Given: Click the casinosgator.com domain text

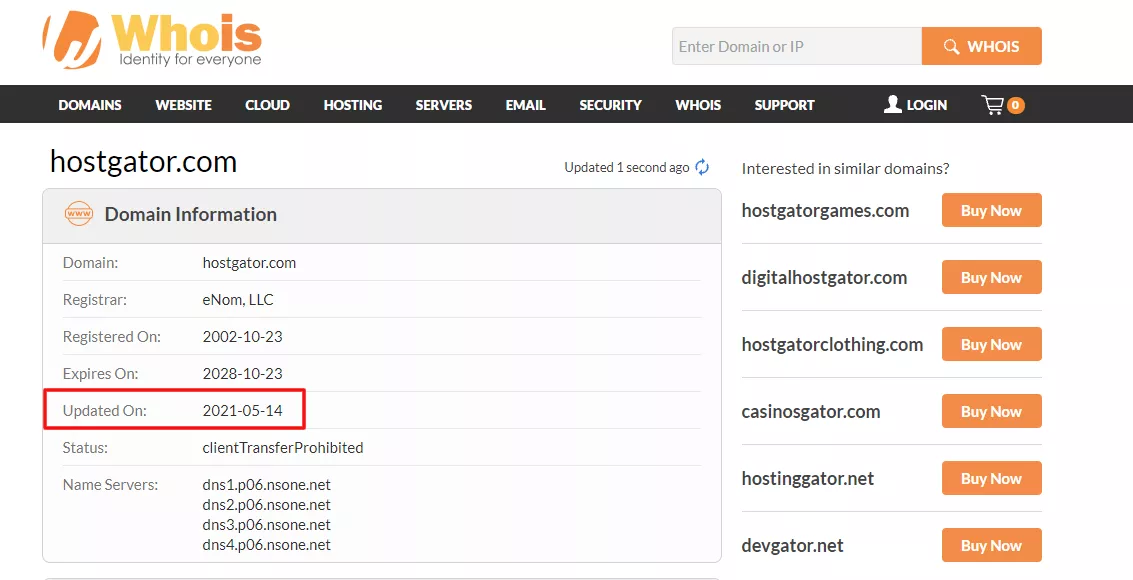Looking at the screenshot, I should [811, 412].
